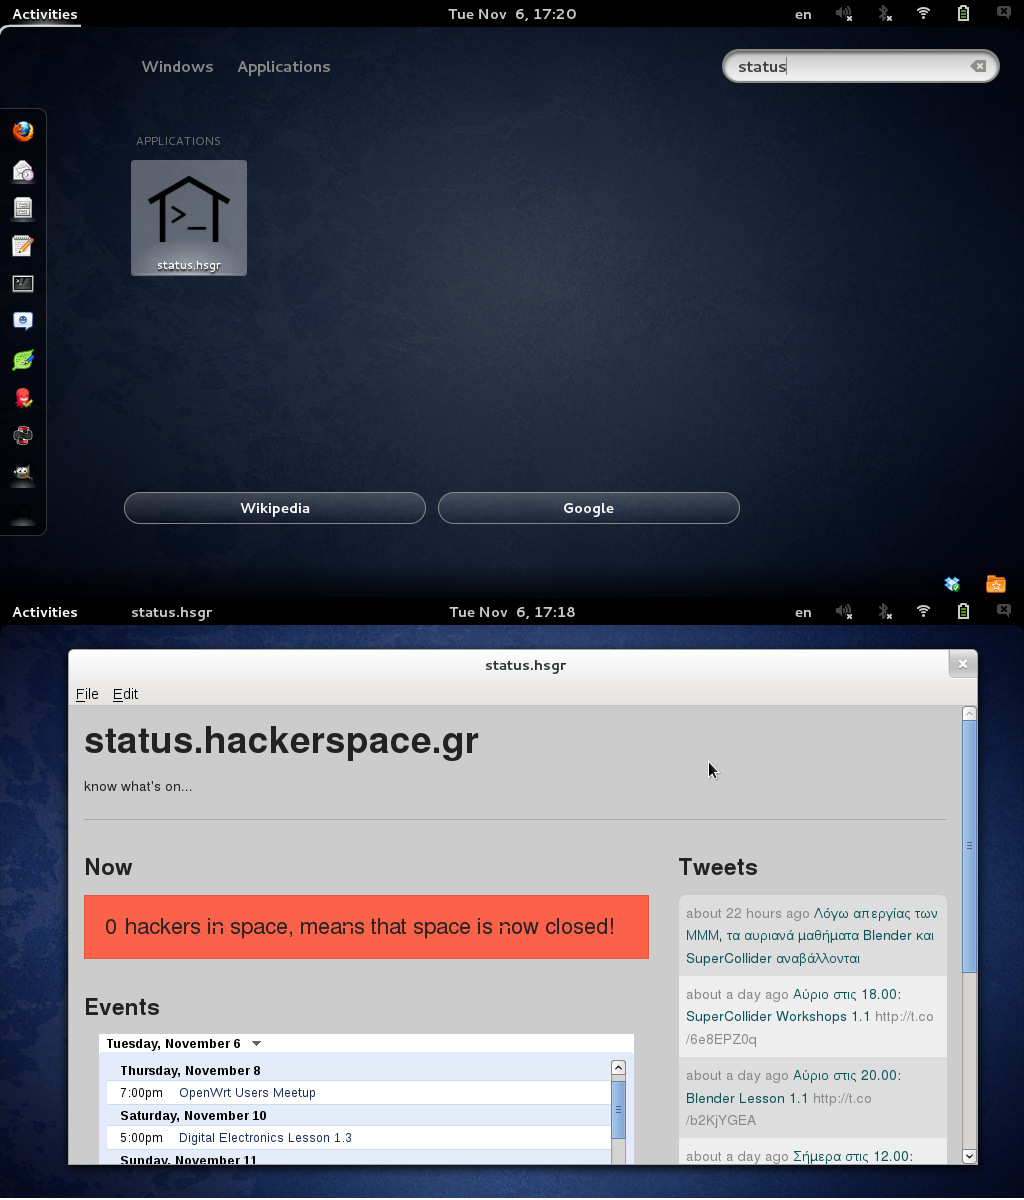This screenshot has height=1200, width=1024.
Task: Search Wikipedia for the typed query
Action: pos(275,508)
